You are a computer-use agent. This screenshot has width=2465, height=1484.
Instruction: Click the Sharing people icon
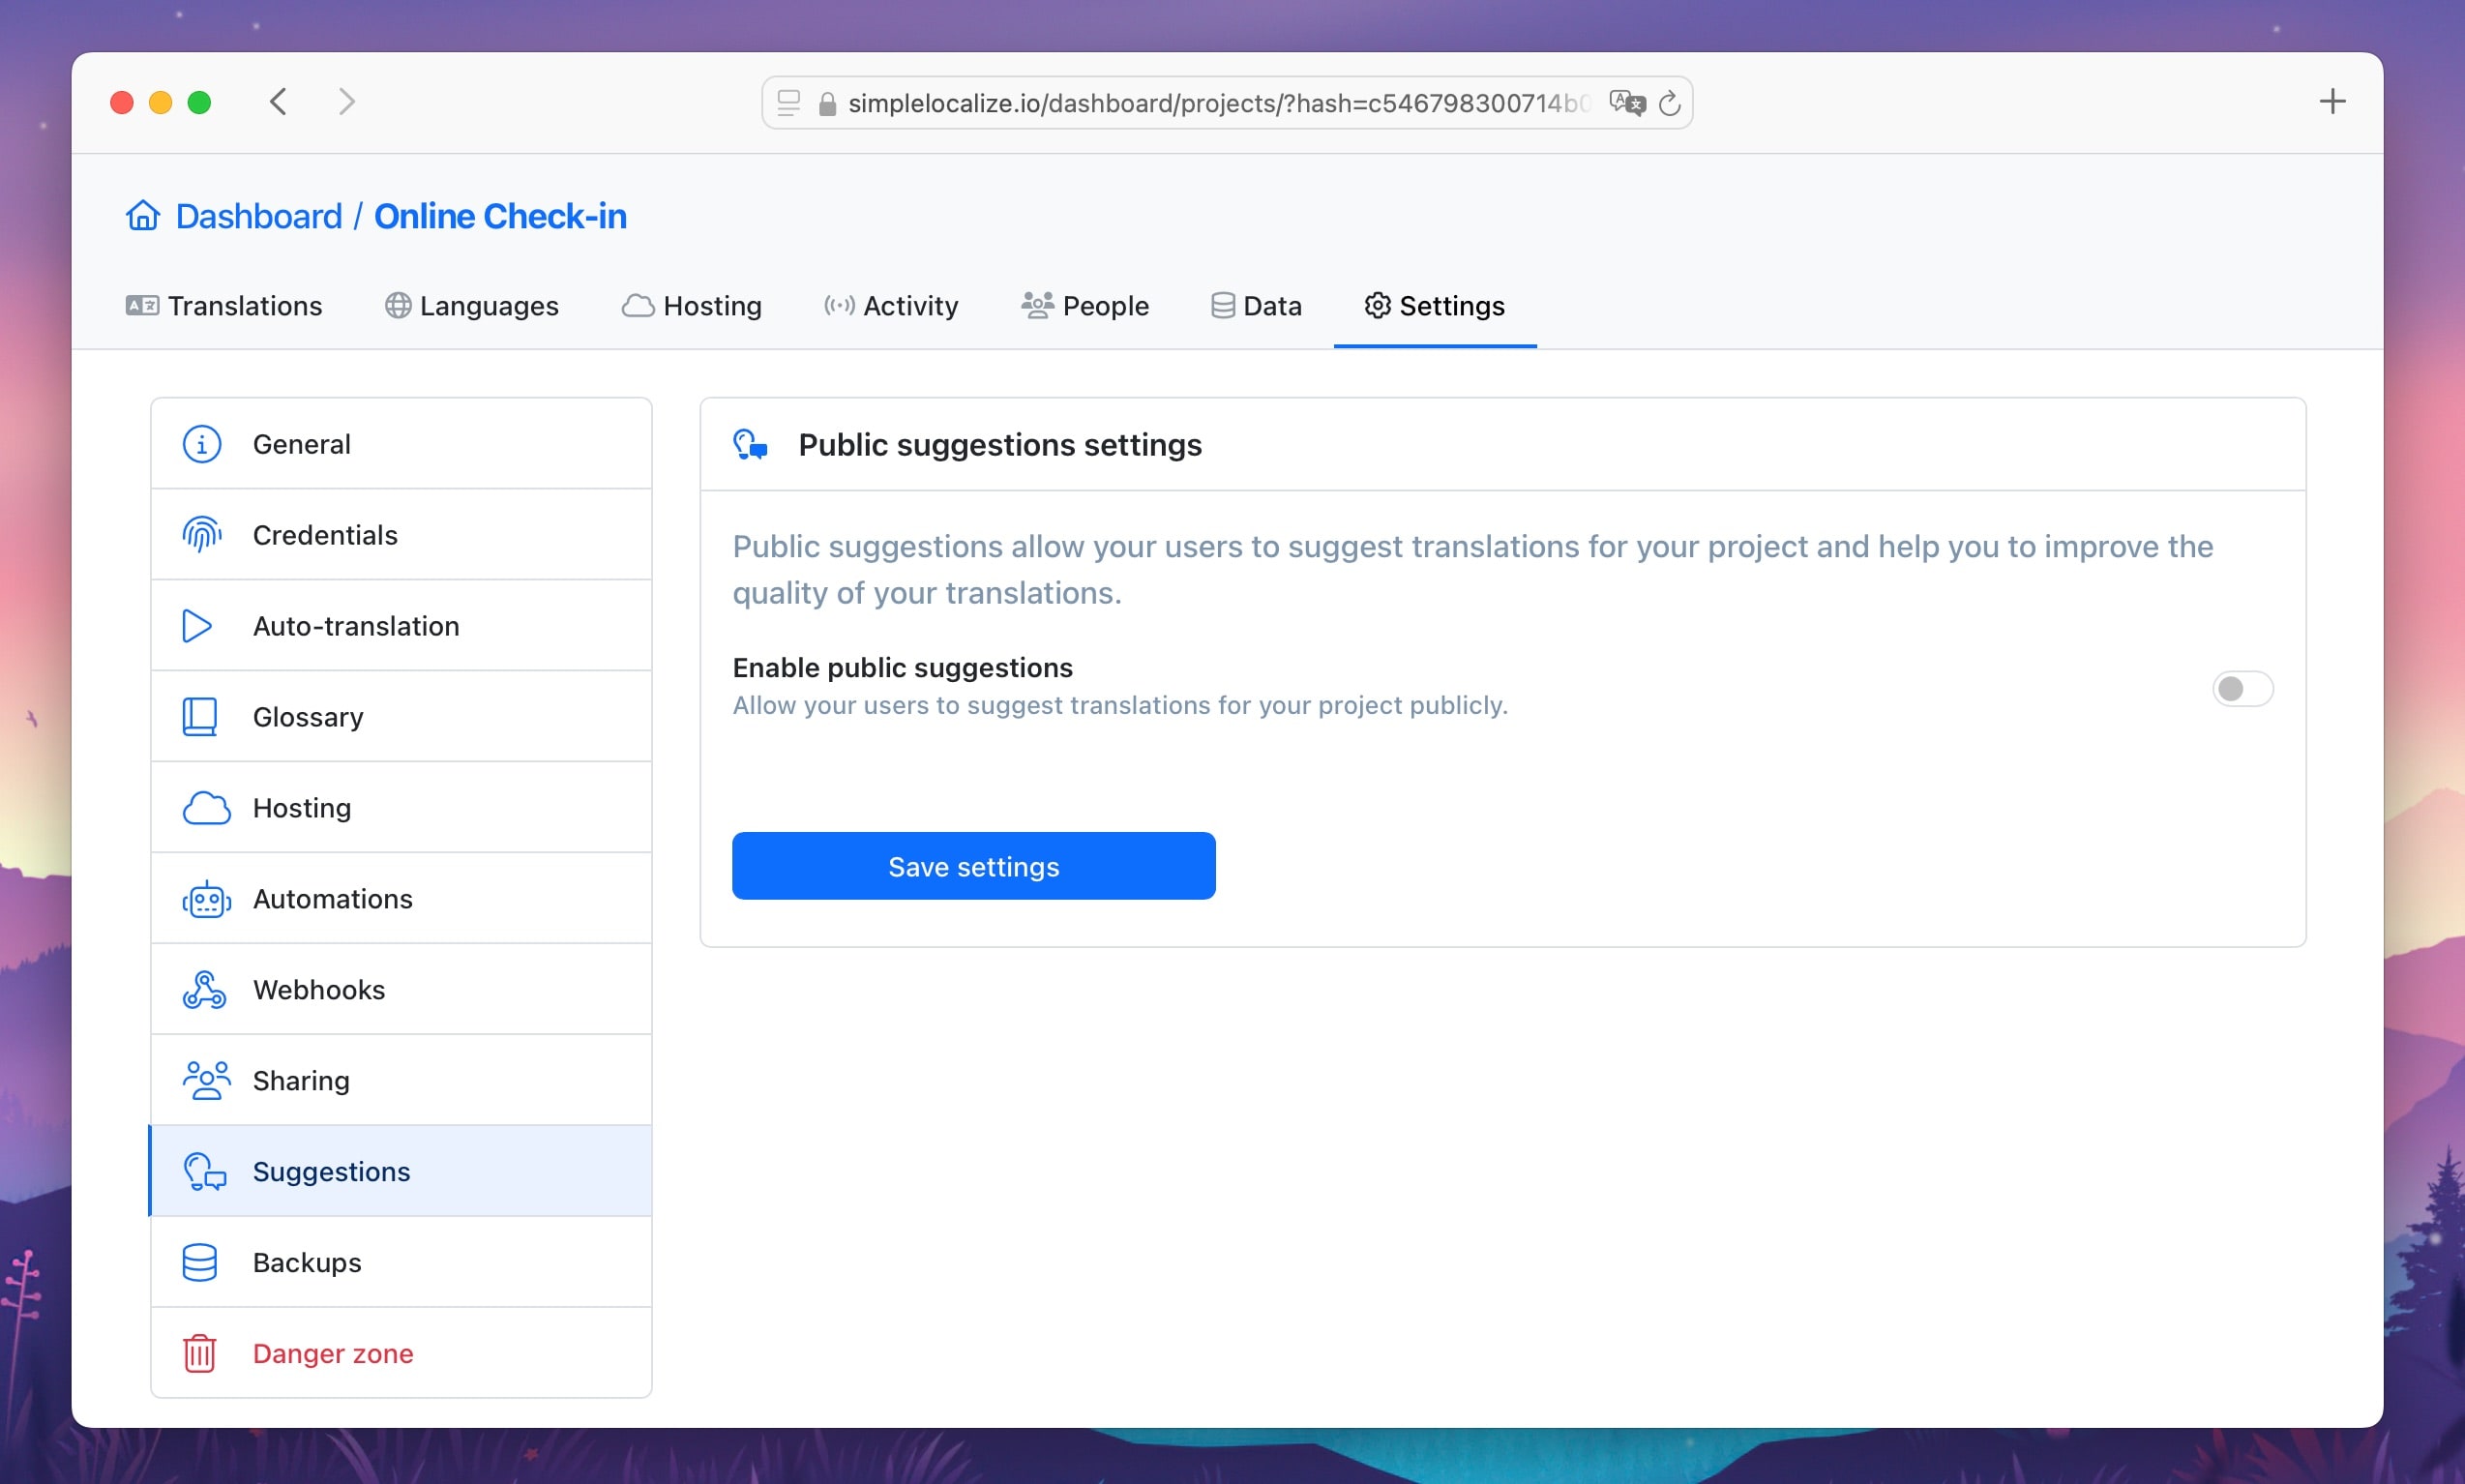pos(206,1081)
